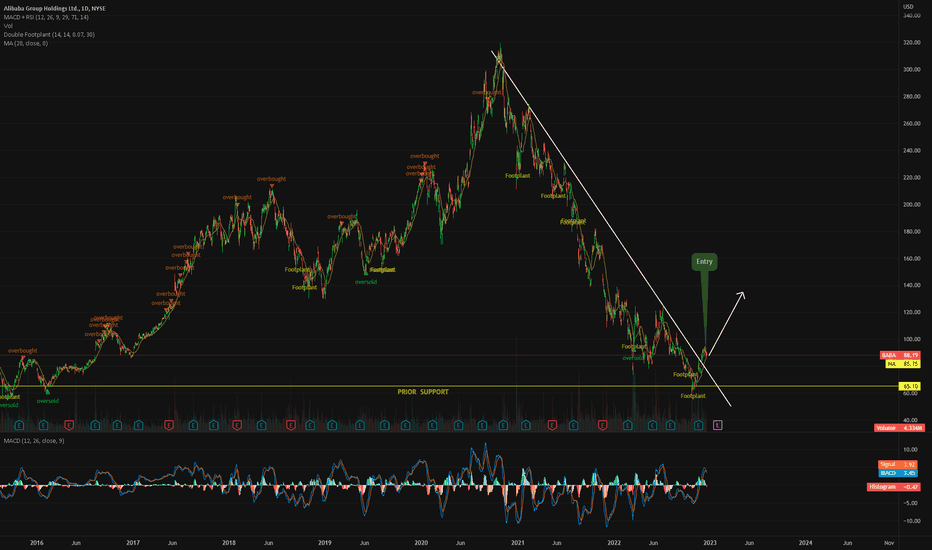The height and width of the screenshot is (550, 932).
Task: Select the white upward projection arrow
Action: [726, 323]
